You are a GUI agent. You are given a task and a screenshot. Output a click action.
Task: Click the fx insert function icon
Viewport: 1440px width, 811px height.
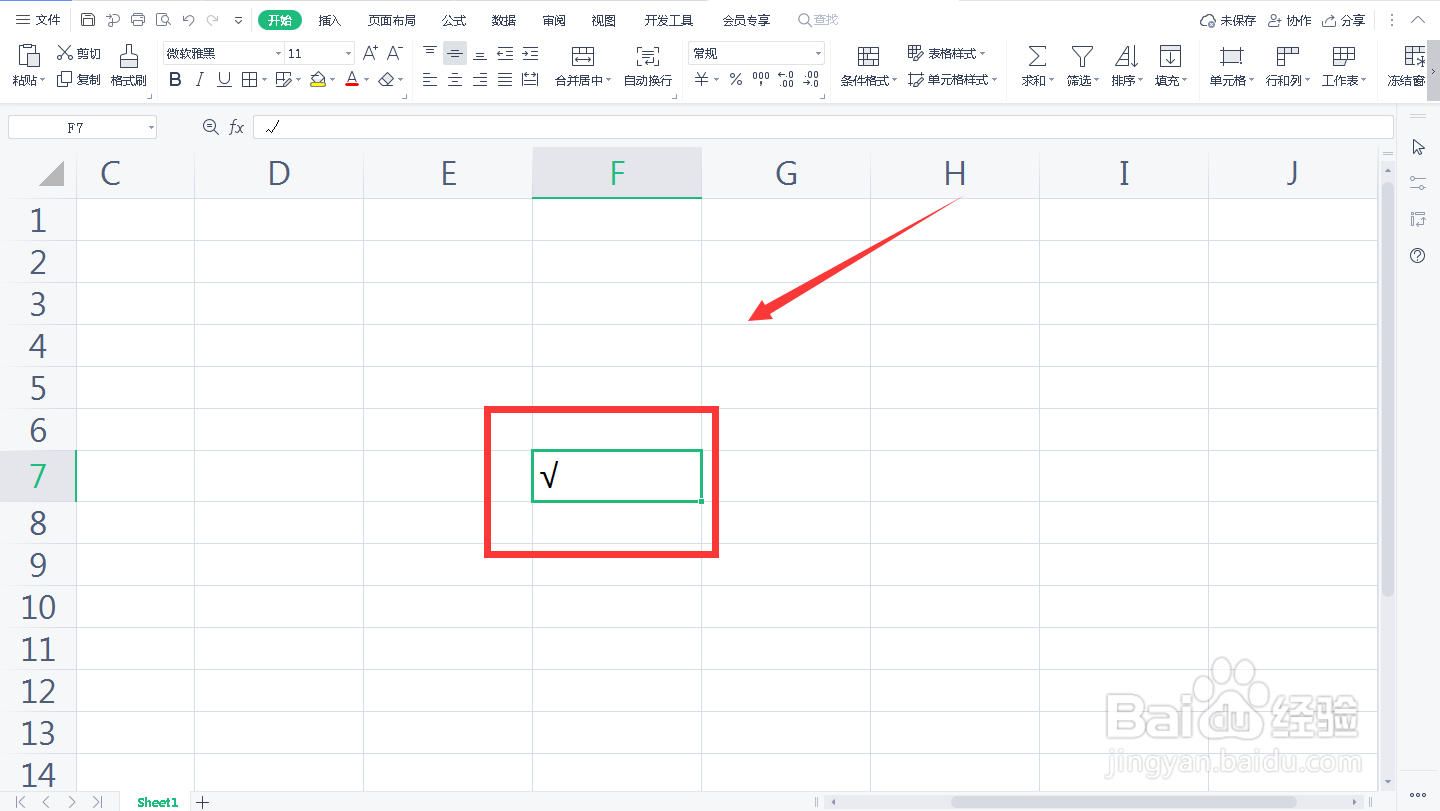pyautogui.click(x=237, y=127)
